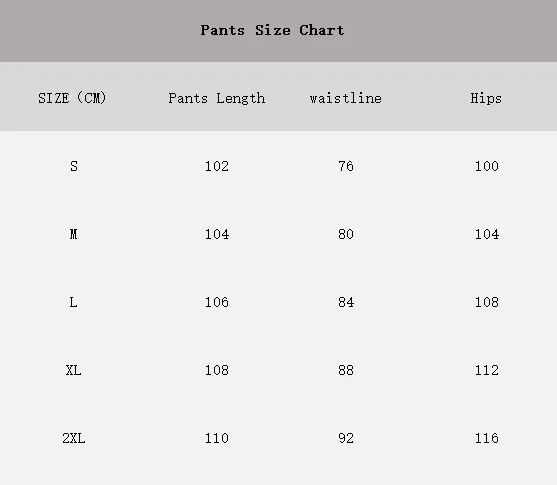Click the waistline column header

click(x=346, y=98)
